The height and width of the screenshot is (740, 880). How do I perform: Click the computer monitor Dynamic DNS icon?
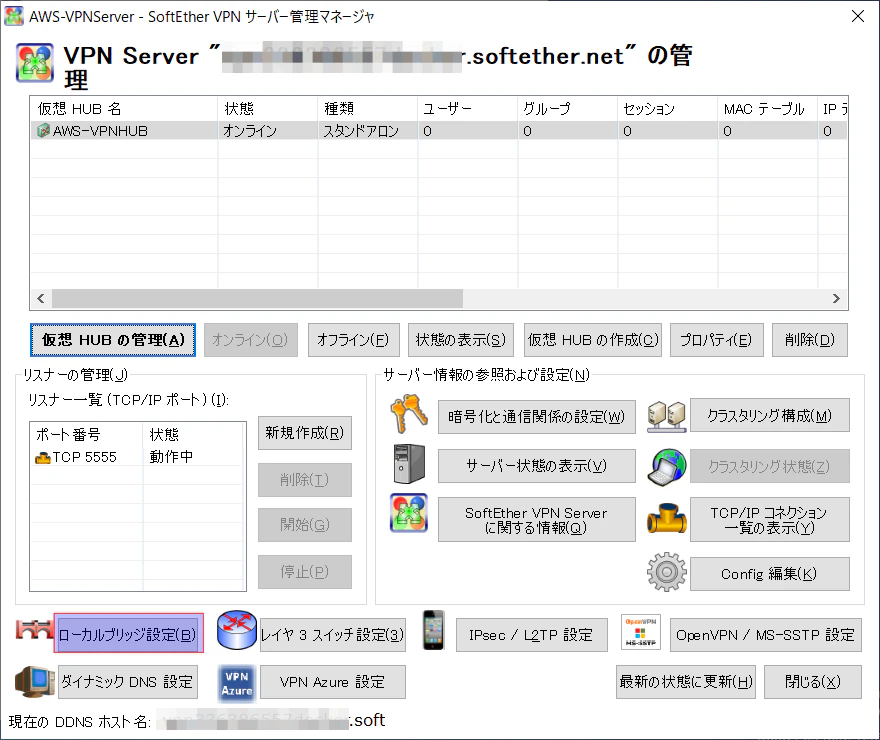pyautogui.click(x=35, y=681)
